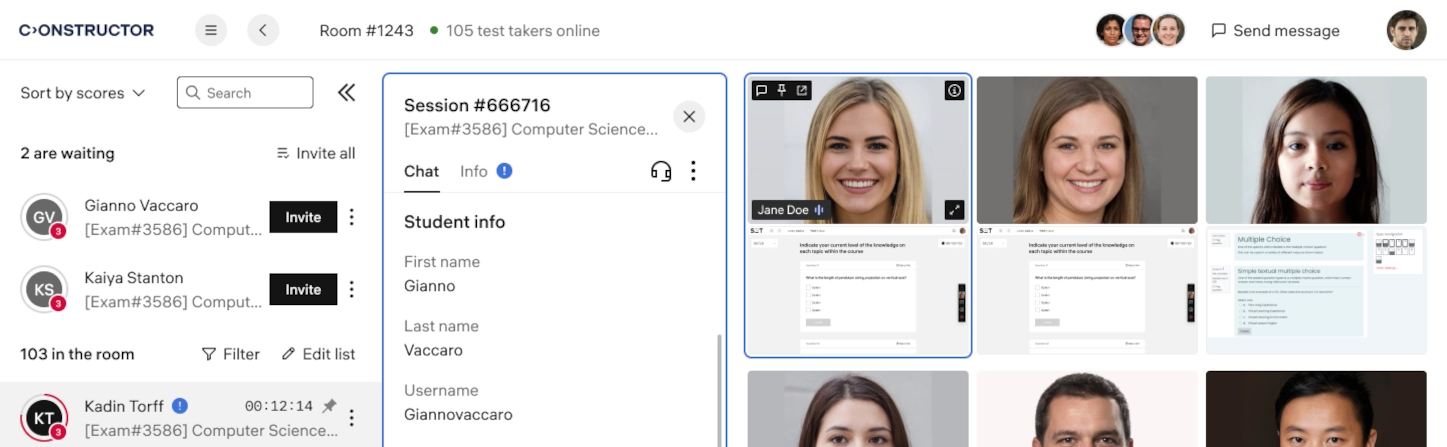This screenshot has height=447, width=1447.
Task: Show info icon on Jane Doe's tile
Action: tap(954, 90)
